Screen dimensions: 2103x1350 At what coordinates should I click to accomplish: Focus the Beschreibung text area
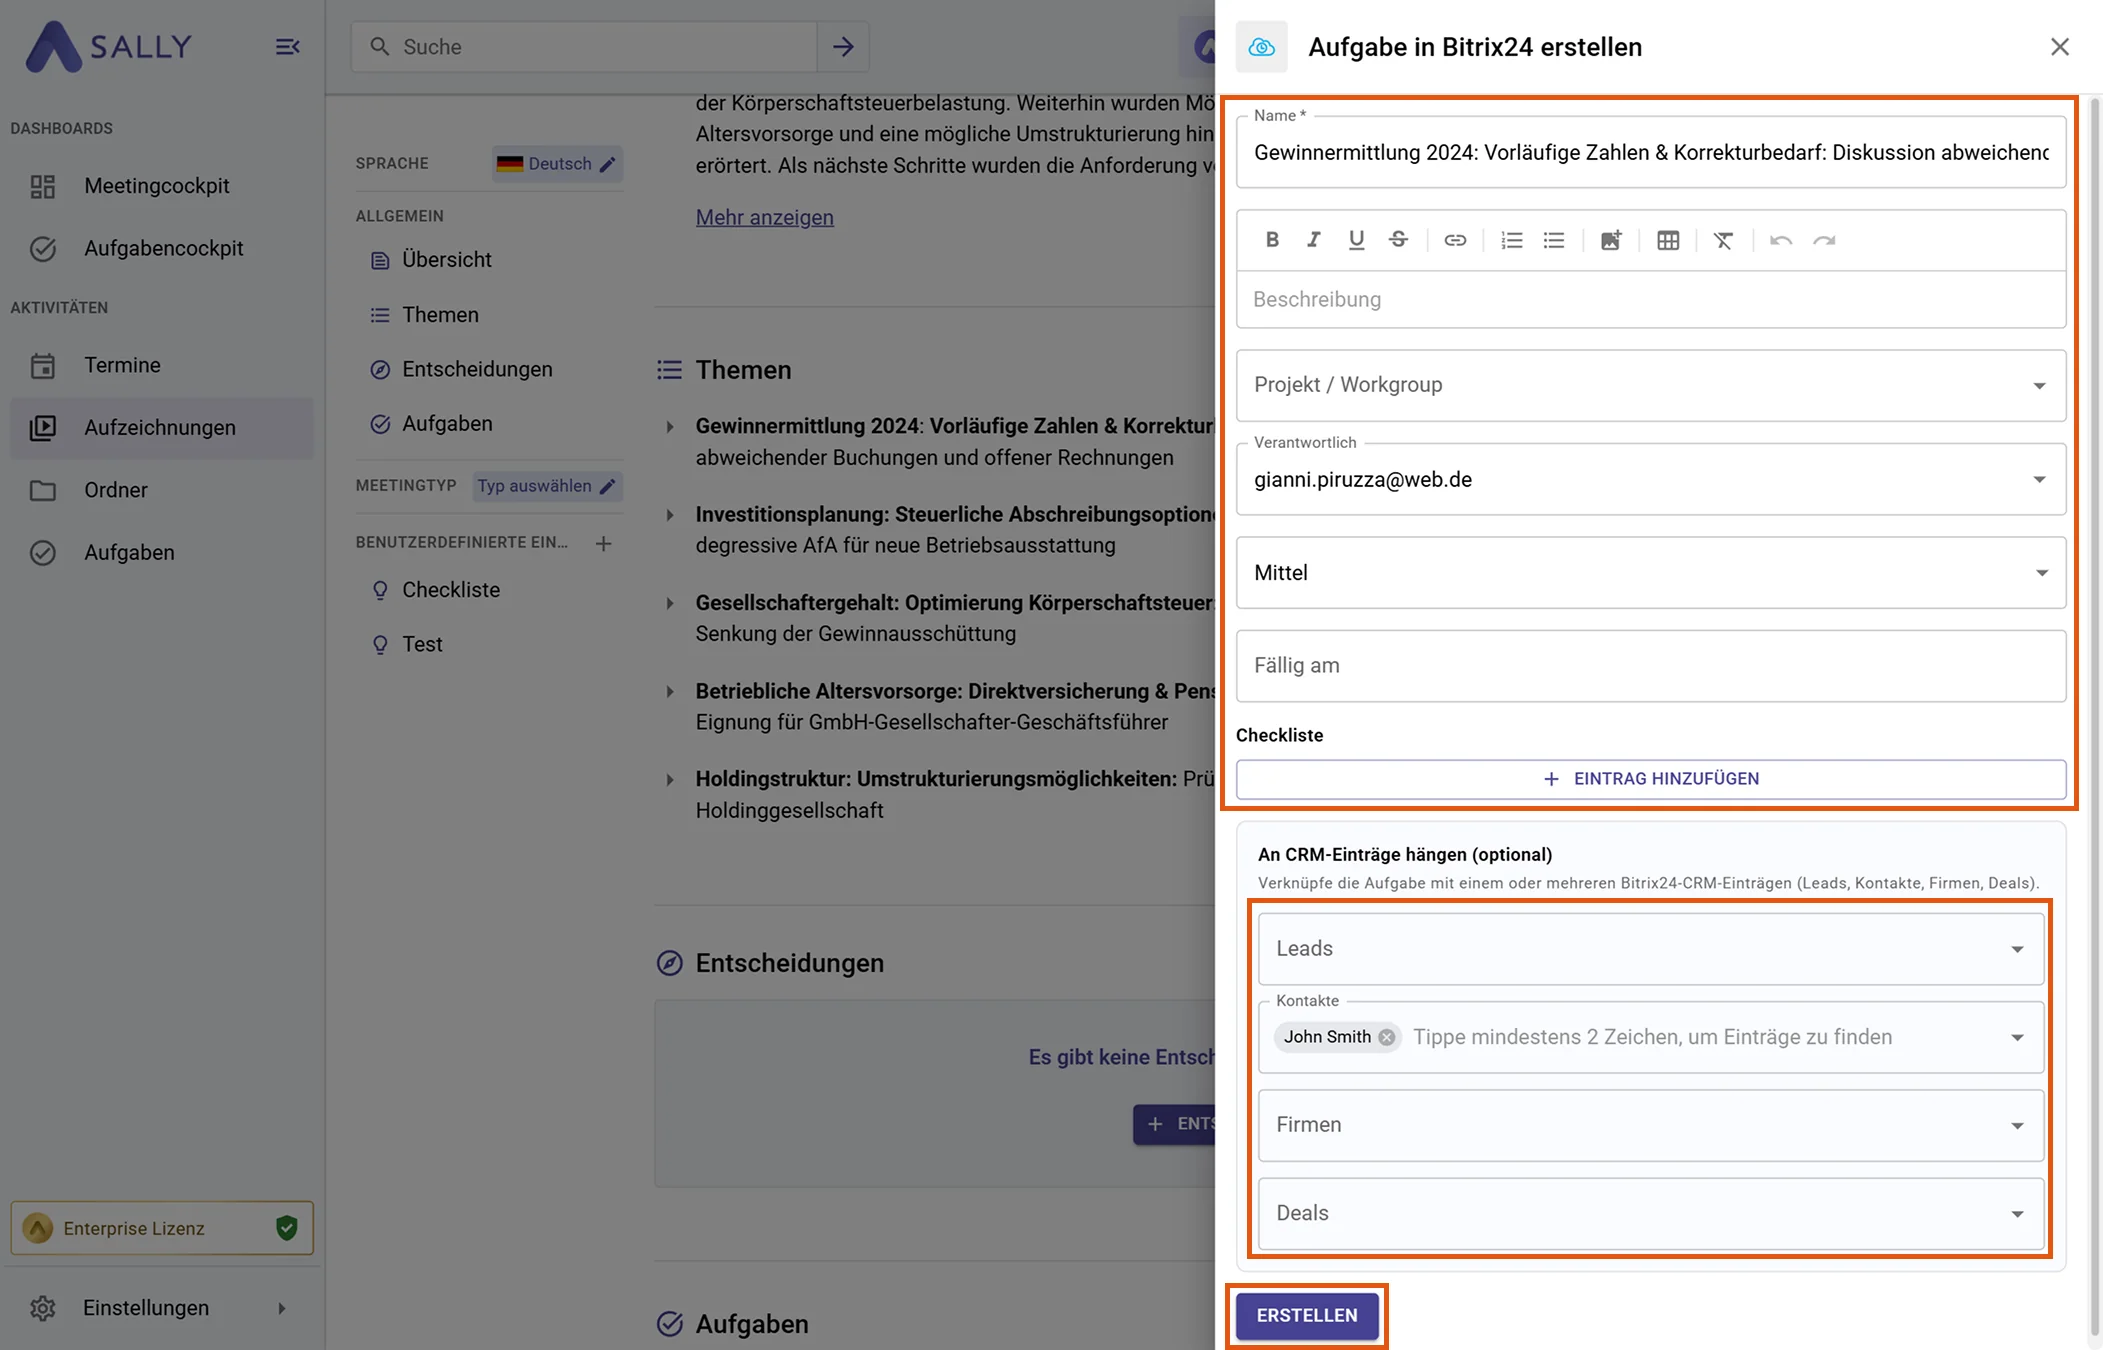tap(1651, 299)
